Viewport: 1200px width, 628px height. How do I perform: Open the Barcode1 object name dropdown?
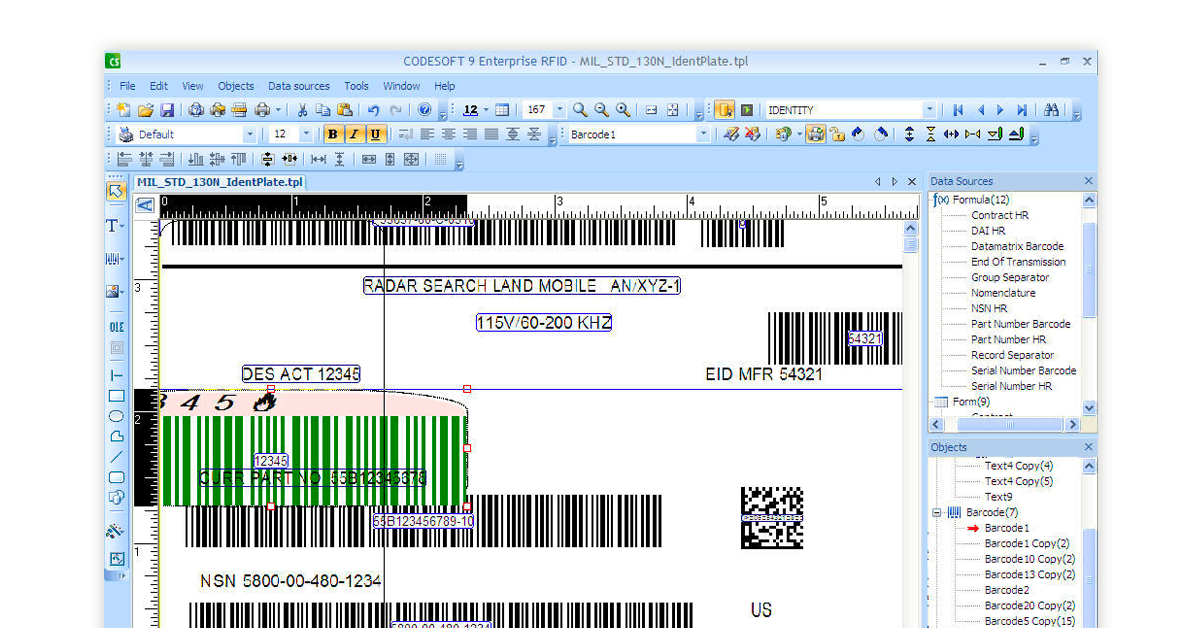pyautogui.click(x=703, y=134)
